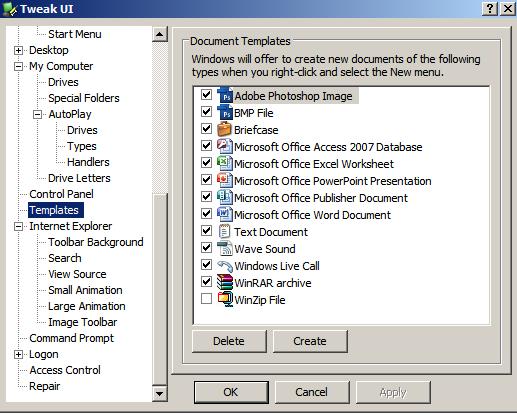This screenshot has height=415, width=517.
Task: Toggle Microsoft Office PowerPoint Presentation checkbox
Action: coord(207,180)
